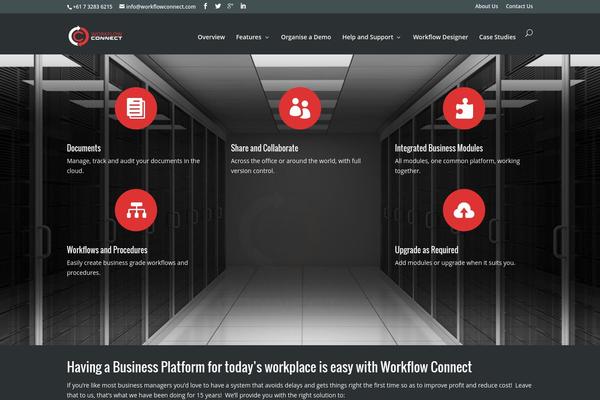Expand the Features dropdown arrow

(267, 38)
